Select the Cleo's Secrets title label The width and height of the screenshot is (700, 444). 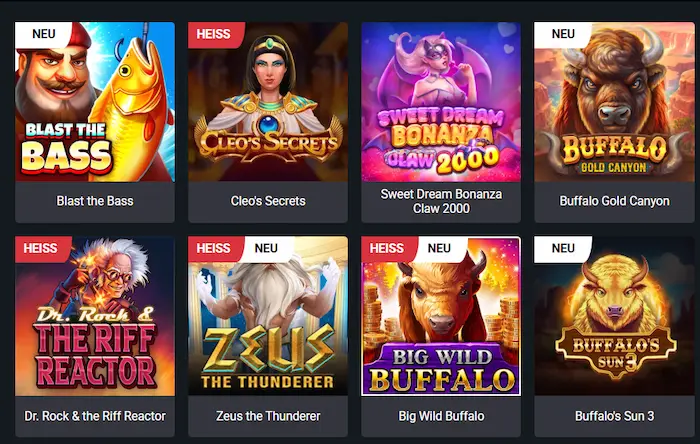coord(268,201)
